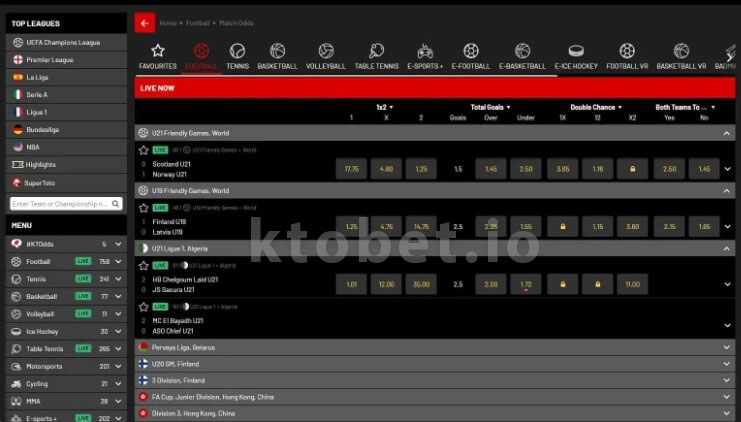Open La Liga in Top Leagues
The image size is (741, 422).
(x=66, y=78)
